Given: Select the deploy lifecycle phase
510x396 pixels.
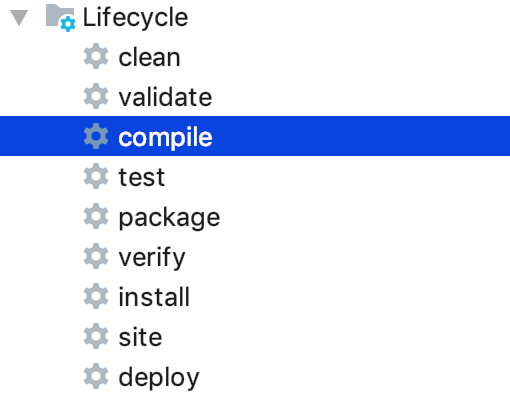Looking at the screenshot, I should (159, 378).
